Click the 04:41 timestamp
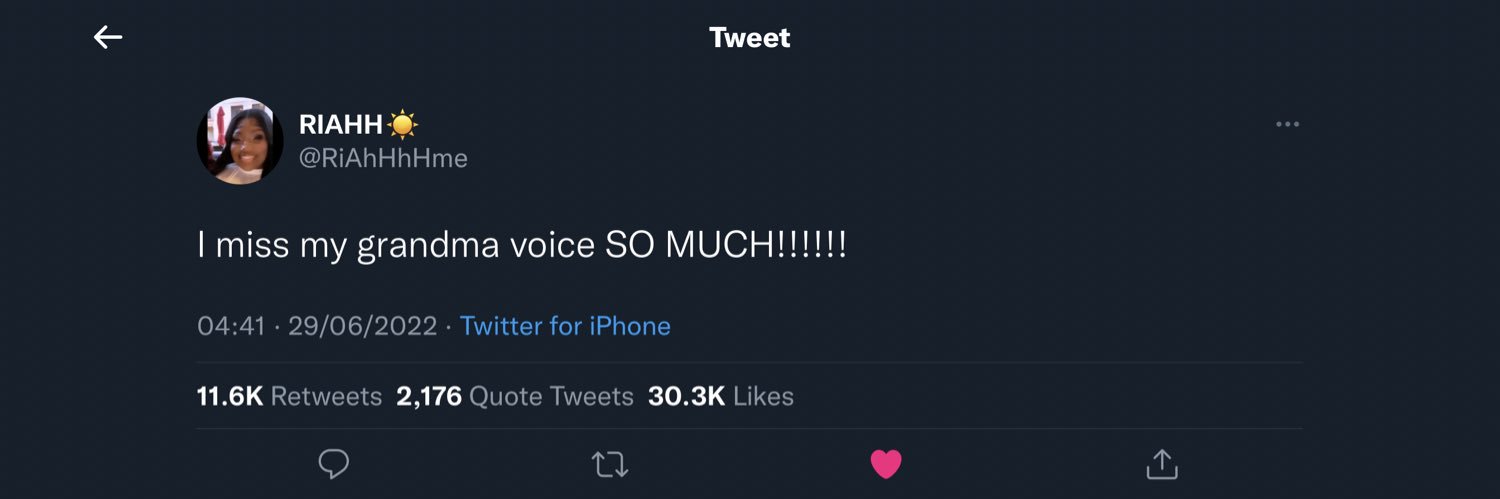This screenshot has width=1500, height=499. (231, 326)
